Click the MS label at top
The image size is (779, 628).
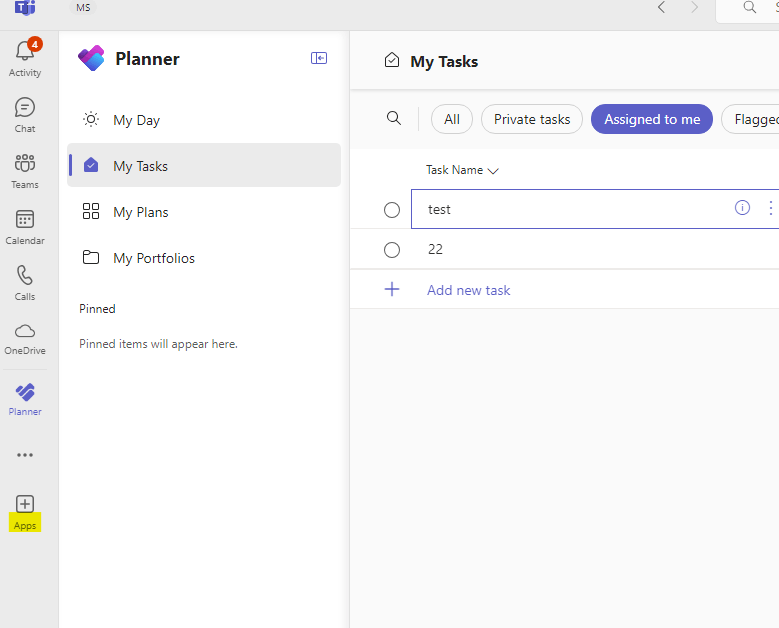pyautogui.click(x=83, y=7)
